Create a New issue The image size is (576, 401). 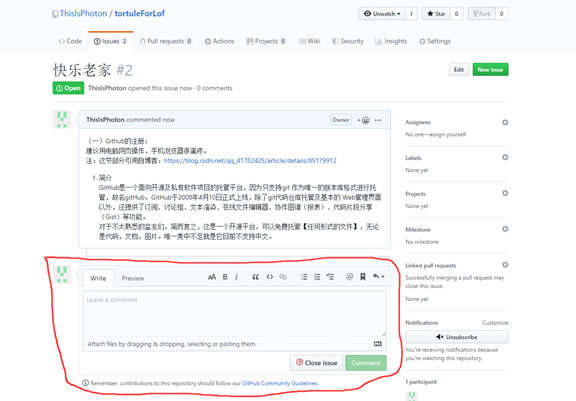pyautogui.click(x=490, y=69)
